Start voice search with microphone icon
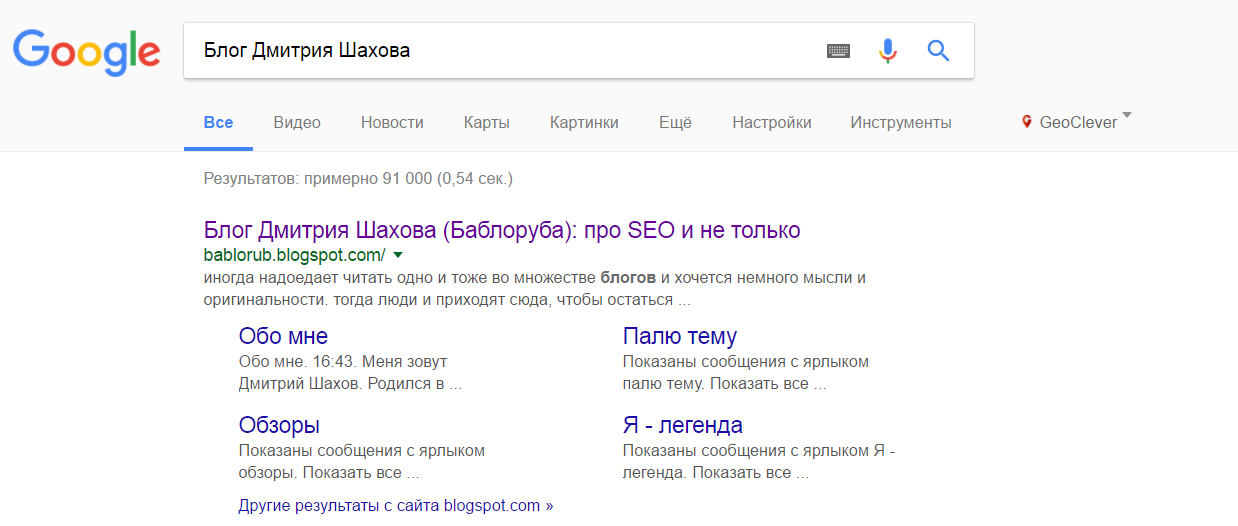This screenshot has width=1238, height=526. pyautogui.click(x=888, y=50)
